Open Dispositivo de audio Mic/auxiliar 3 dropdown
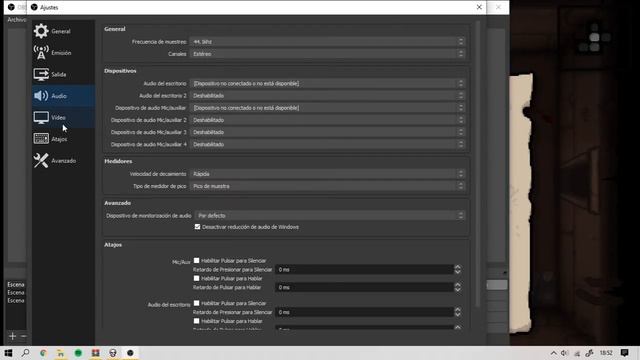The image size is (640, 360). [x=327, y=132]
